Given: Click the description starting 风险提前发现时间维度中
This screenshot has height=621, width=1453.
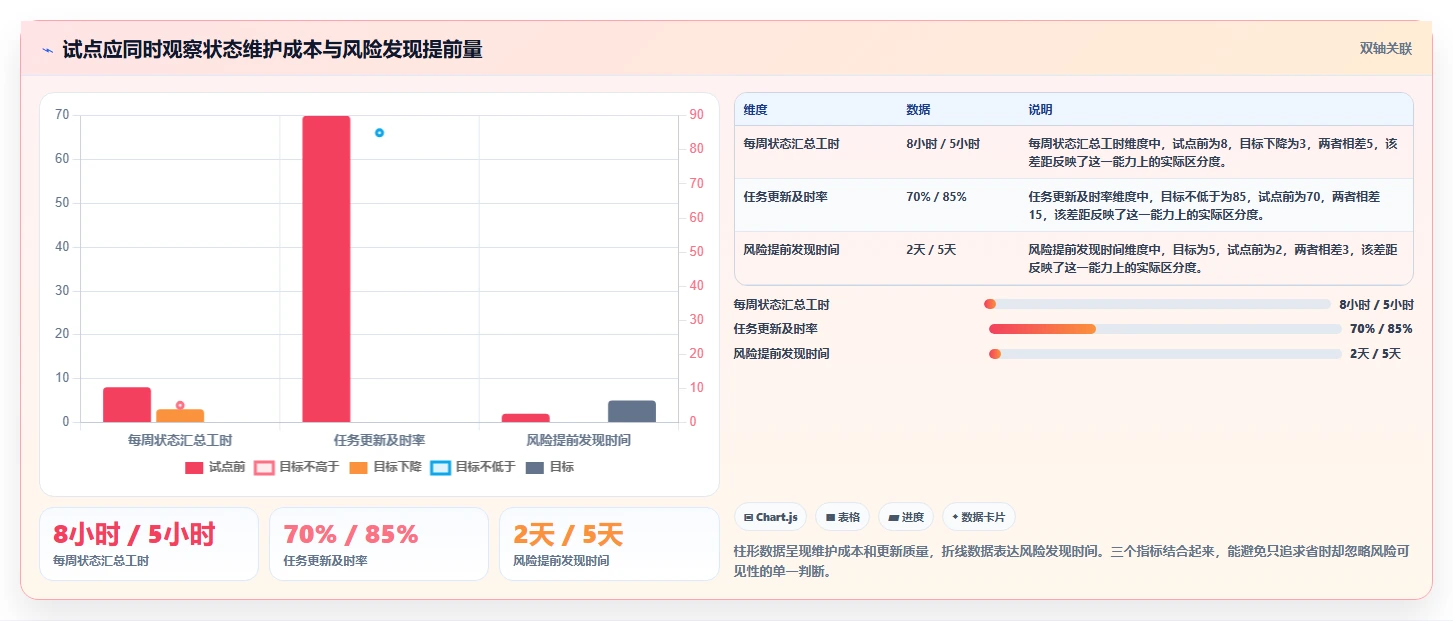Looking at the screenshot, I should pyautogui.click(x=1213, y=259).
